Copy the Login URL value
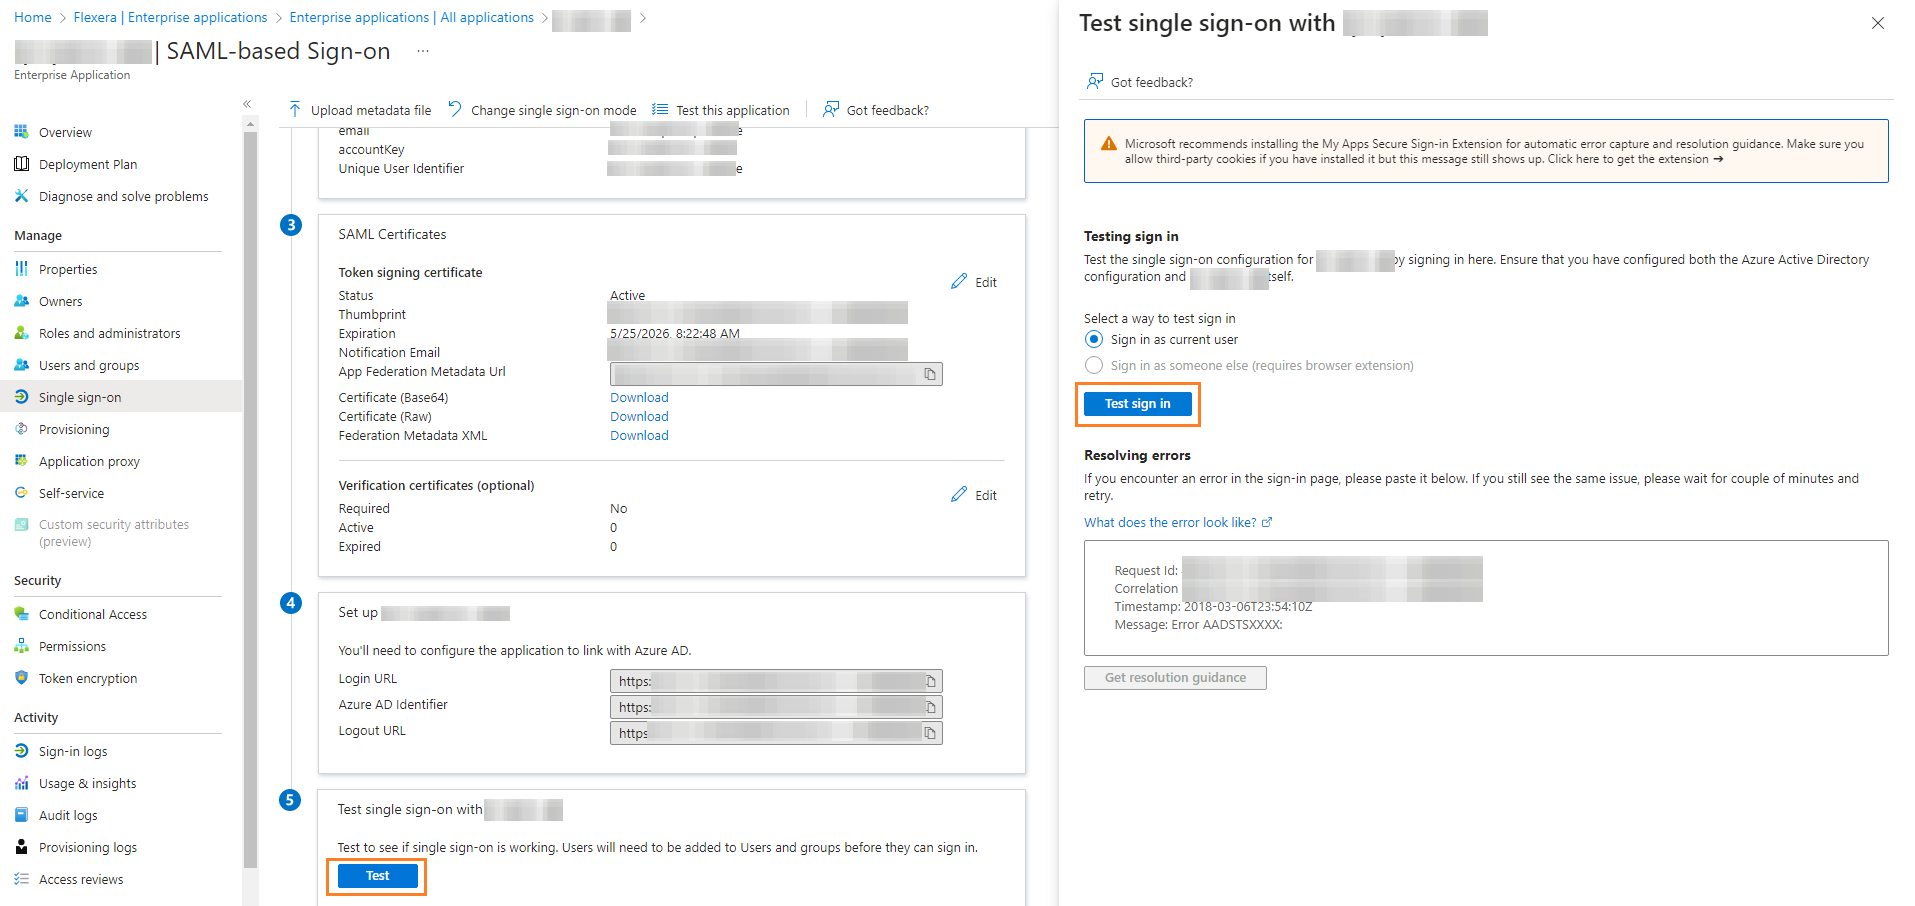This screenshot has width=1915, height=906. (930, 681)
